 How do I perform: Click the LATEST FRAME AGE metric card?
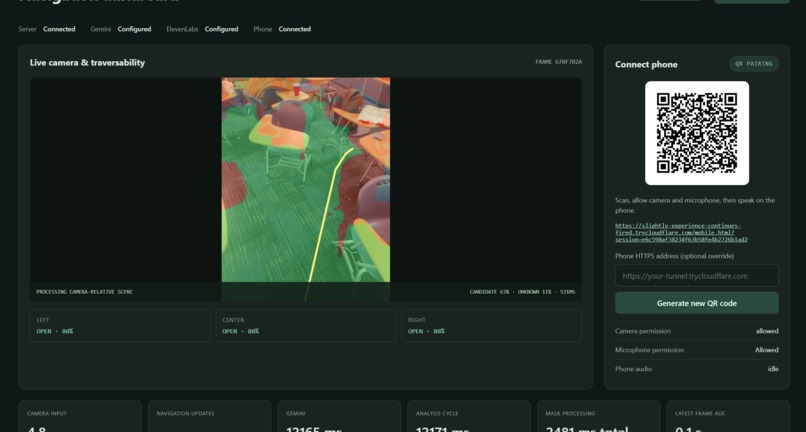(728, 416)
